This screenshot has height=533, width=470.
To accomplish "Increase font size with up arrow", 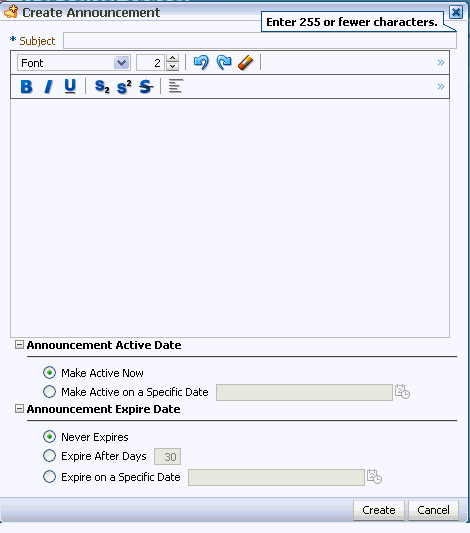I will click(173, 58).
